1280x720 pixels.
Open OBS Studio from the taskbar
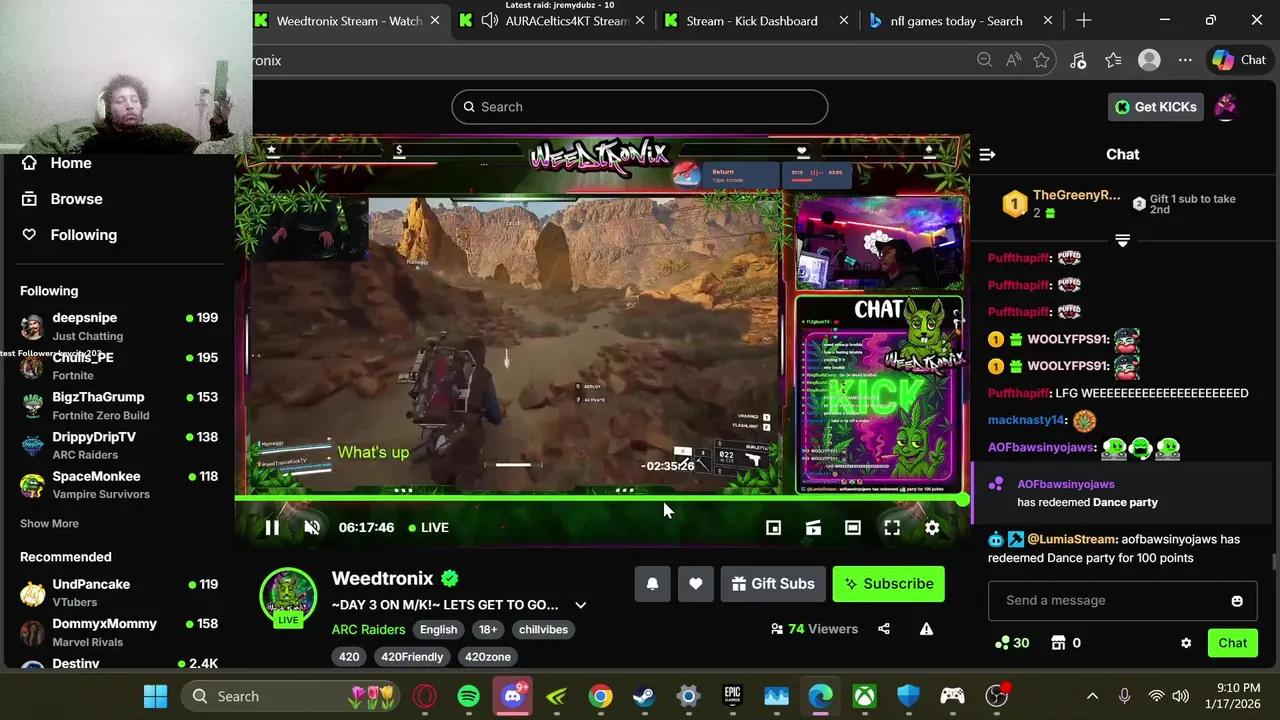click(996, 696)
